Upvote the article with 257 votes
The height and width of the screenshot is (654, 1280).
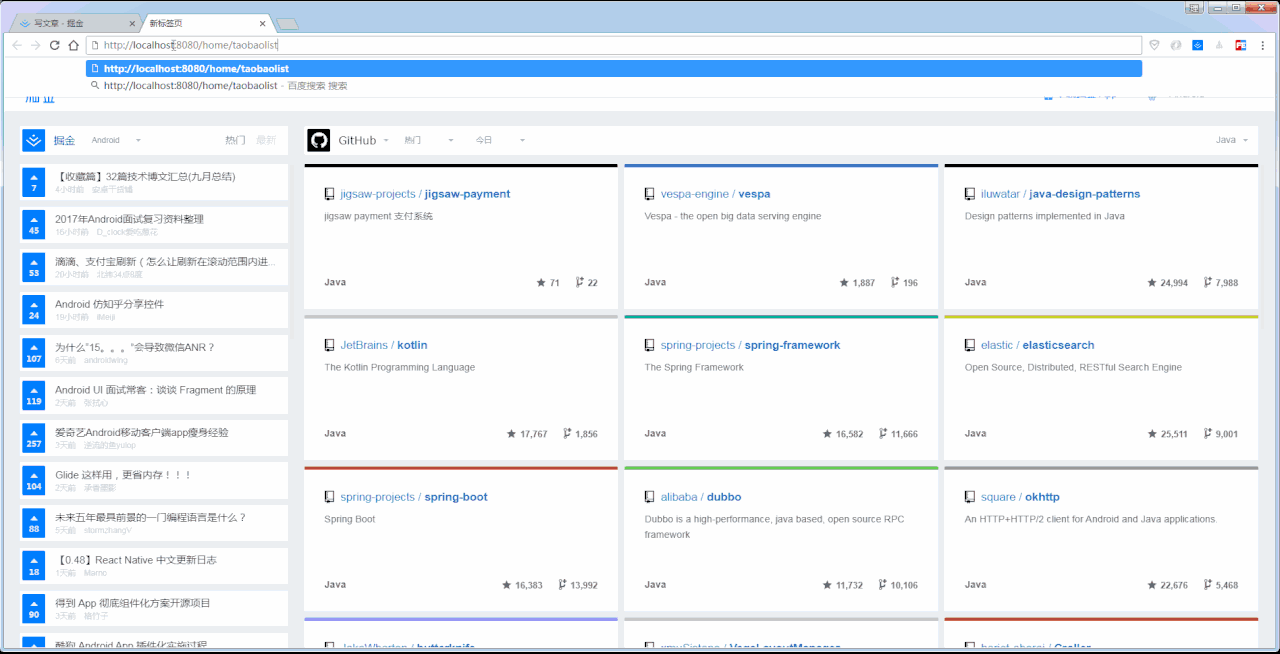point(34,438)
